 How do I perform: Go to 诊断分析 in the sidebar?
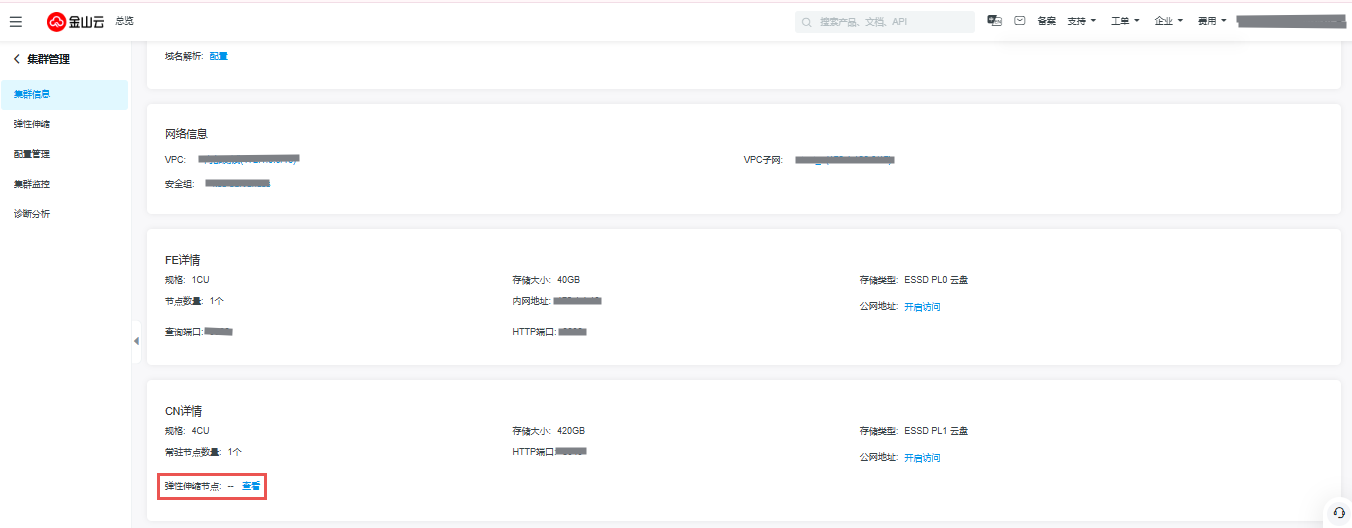click(x=32, y=214)
